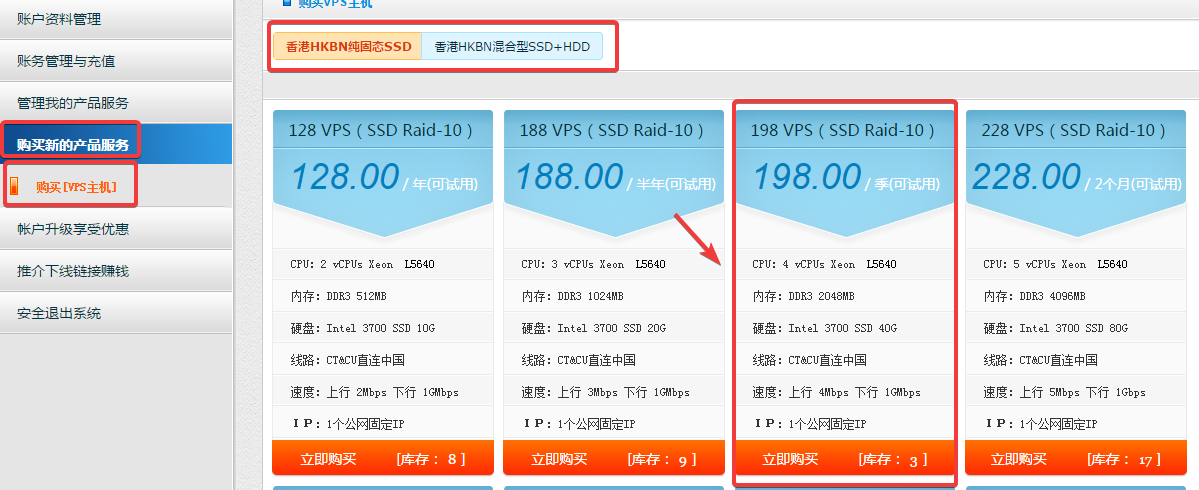Image resolution: width=1199 pixels, height=490 pixels.
Task: Click the 198 VPS ( SSD Raid-10 ) card title
Action: pyautogui.click(x=845, y=130)
